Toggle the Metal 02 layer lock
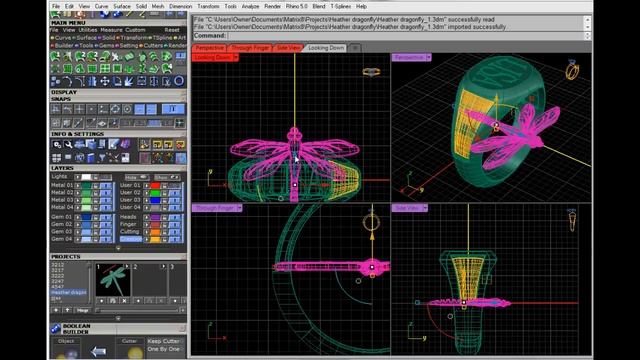 pos(96,193)
